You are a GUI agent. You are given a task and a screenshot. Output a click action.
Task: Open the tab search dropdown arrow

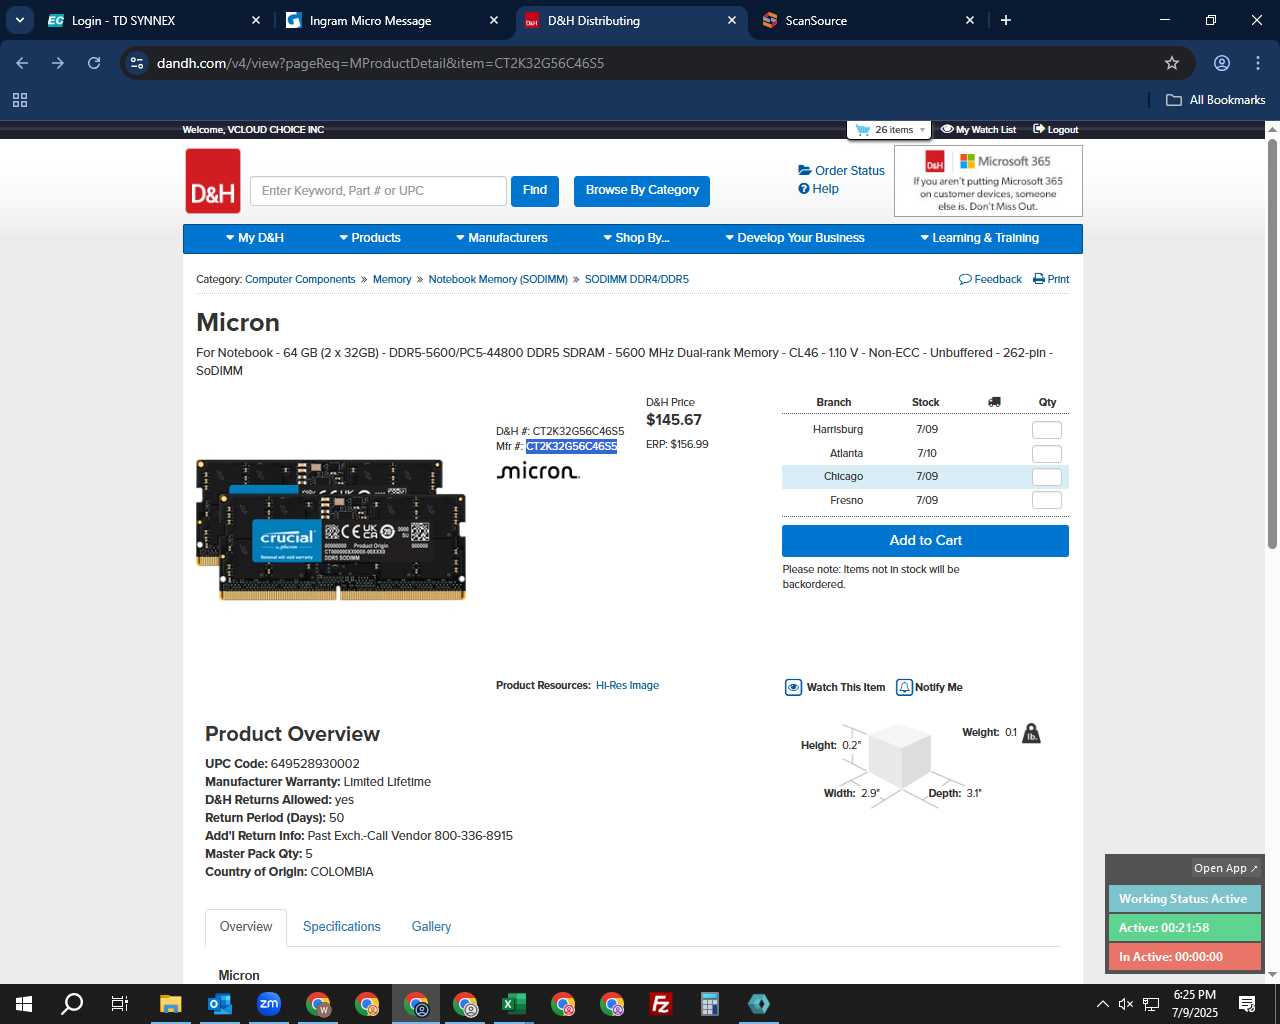[20, 20]
